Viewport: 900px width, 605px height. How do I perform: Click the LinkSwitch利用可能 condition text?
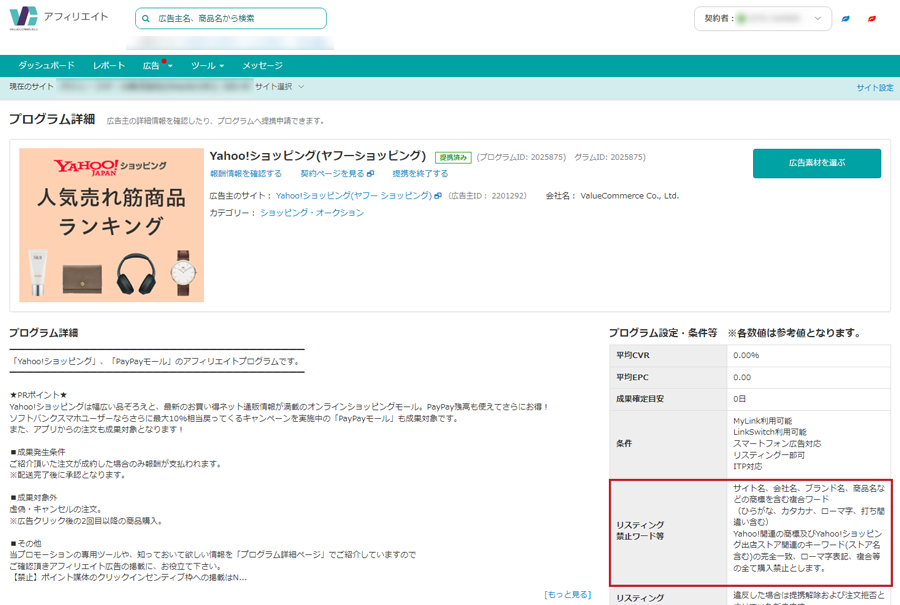[770, 432]
